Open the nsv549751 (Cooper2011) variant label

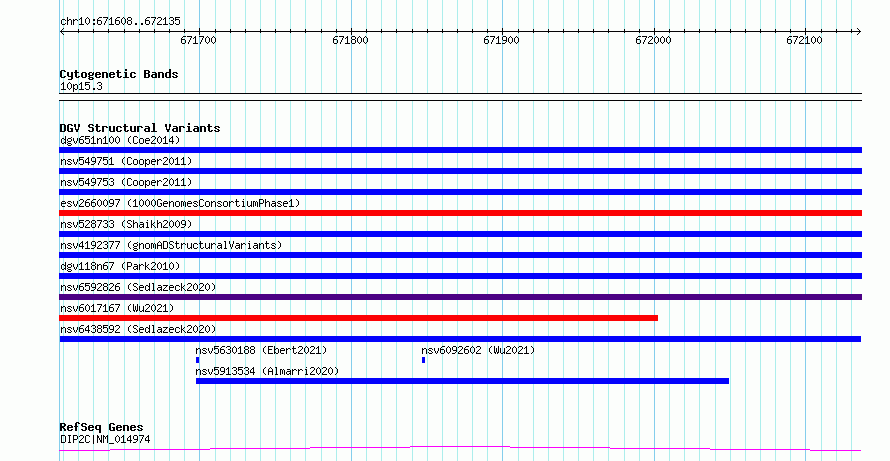[126, 161]
